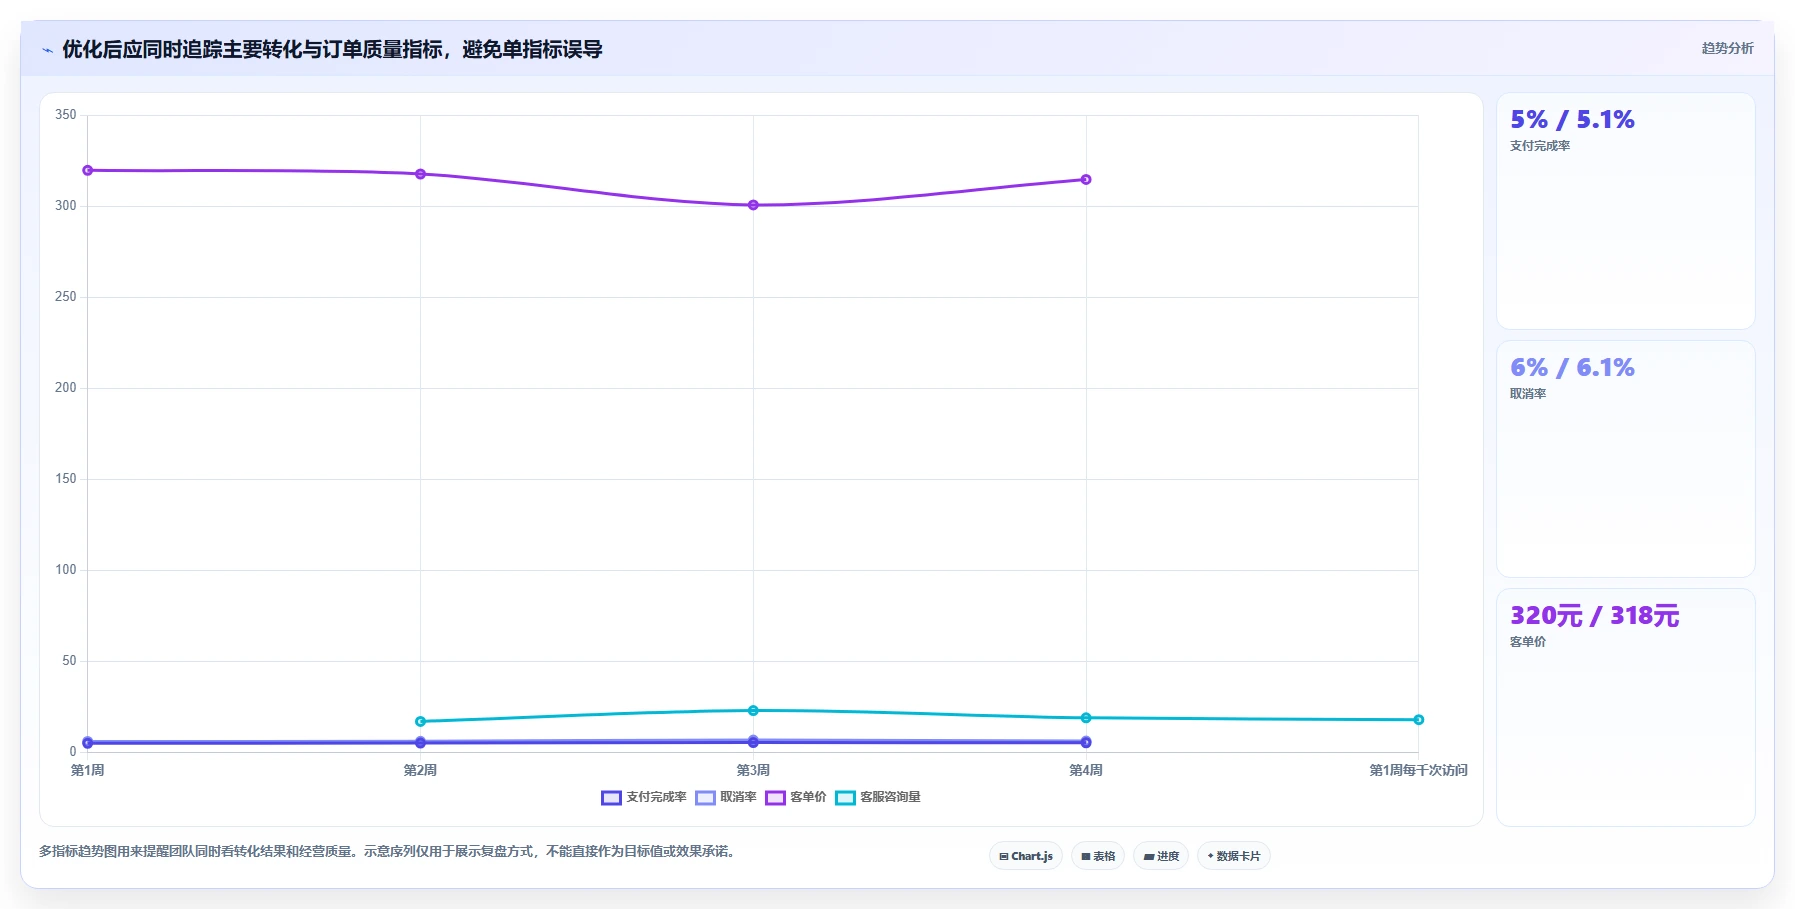1795x909 pixels.
Task: Click the 第4周 axis label
Action: pyautogui.click(x=1086, y=770)
